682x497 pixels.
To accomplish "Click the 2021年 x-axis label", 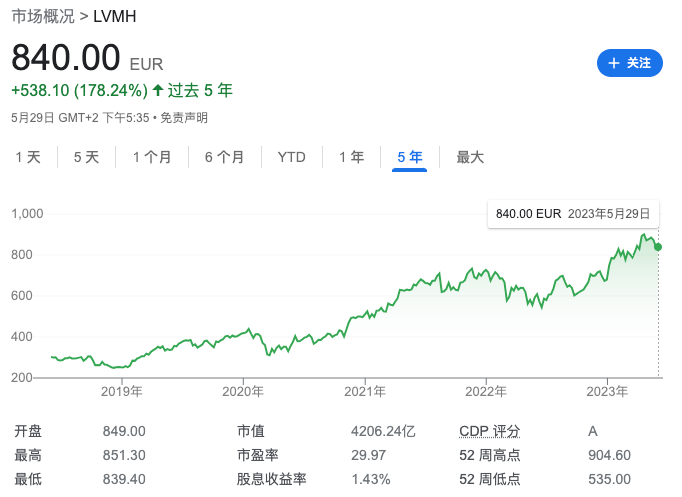I will pos(365,391).
